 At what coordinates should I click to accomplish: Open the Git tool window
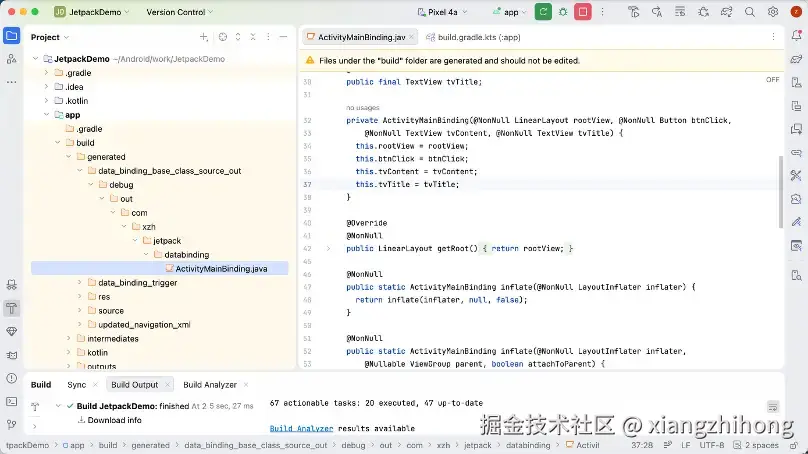[11, 425]
